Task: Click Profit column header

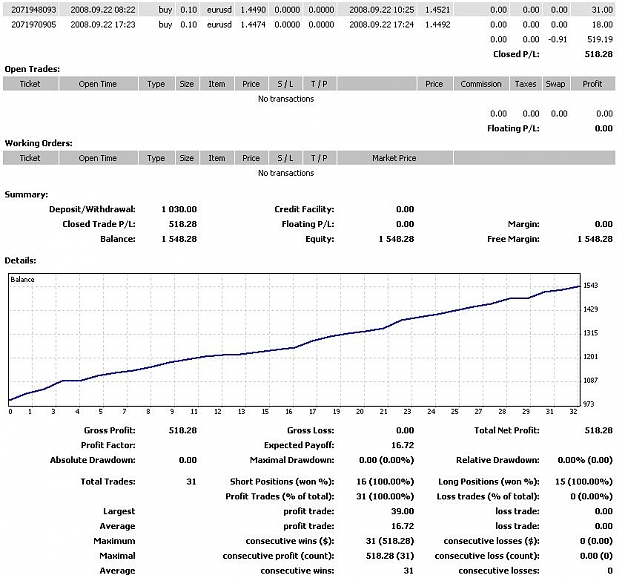Action: click(592, 84)
